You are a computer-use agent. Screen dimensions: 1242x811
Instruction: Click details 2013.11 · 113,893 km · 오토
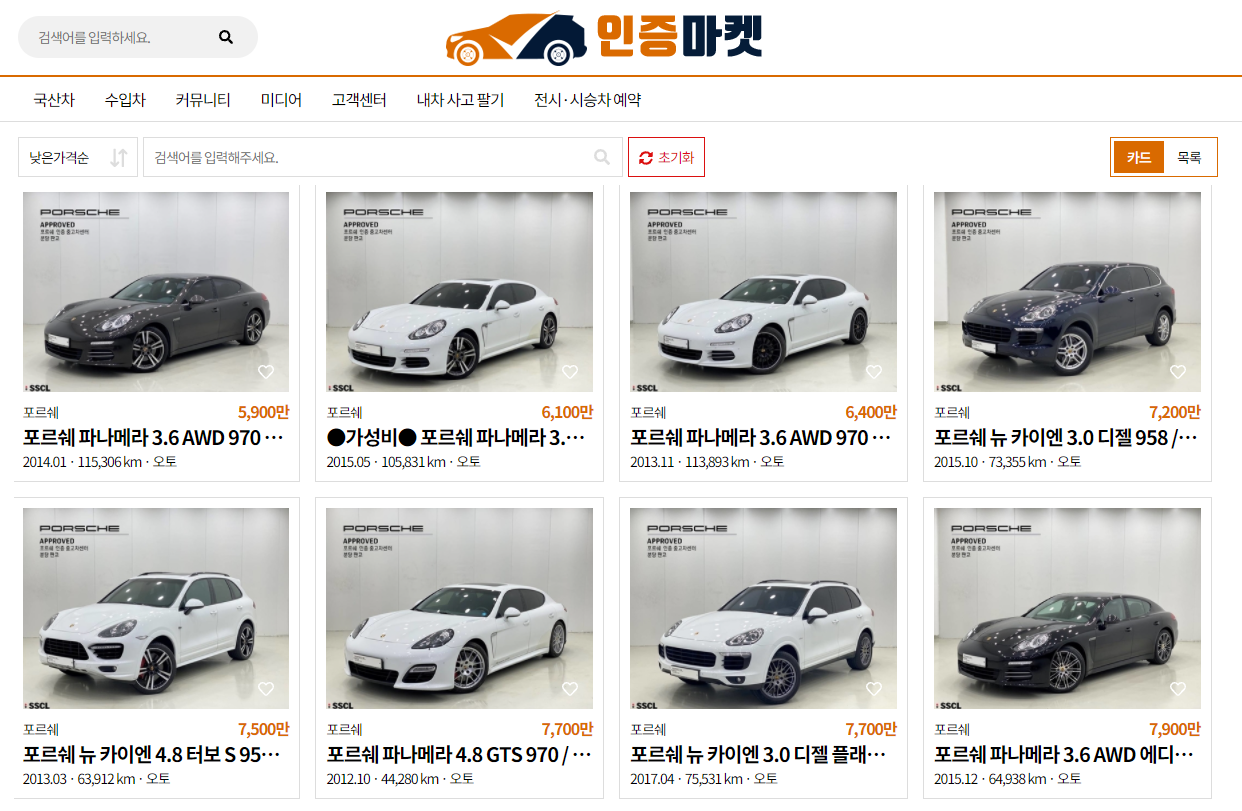point(708,462)
